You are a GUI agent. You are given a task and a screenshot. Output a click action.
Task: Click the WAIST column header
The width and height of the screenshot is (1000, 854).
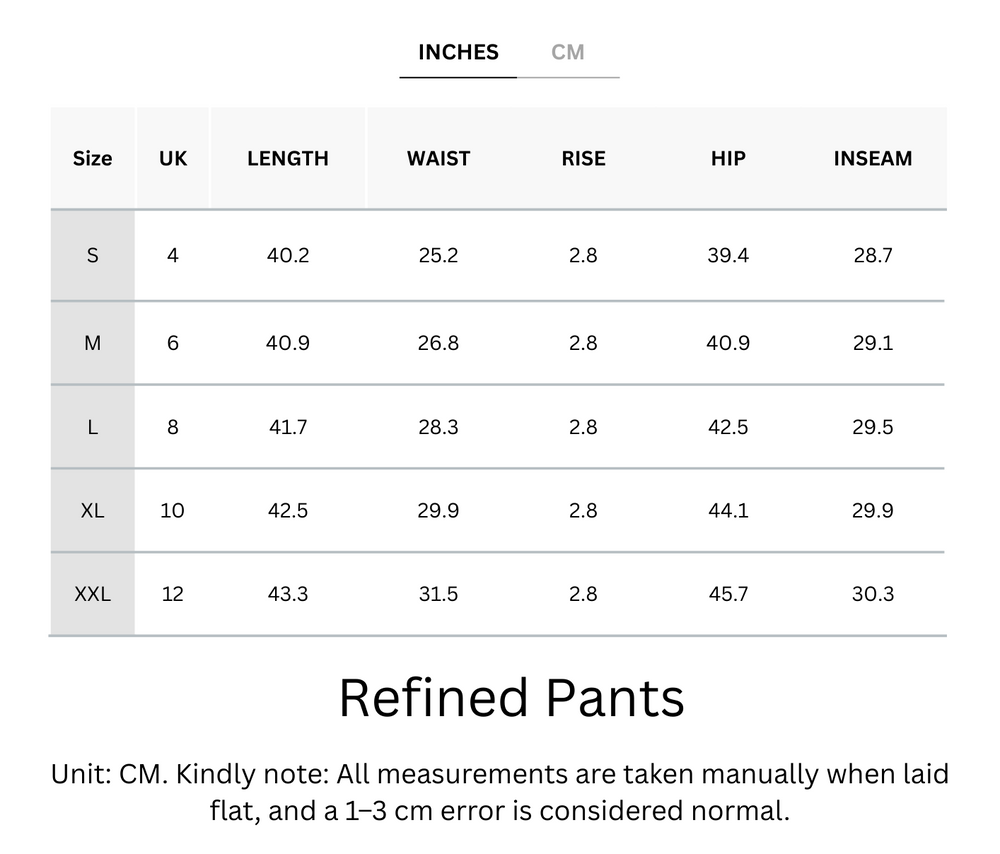point(440,158)
